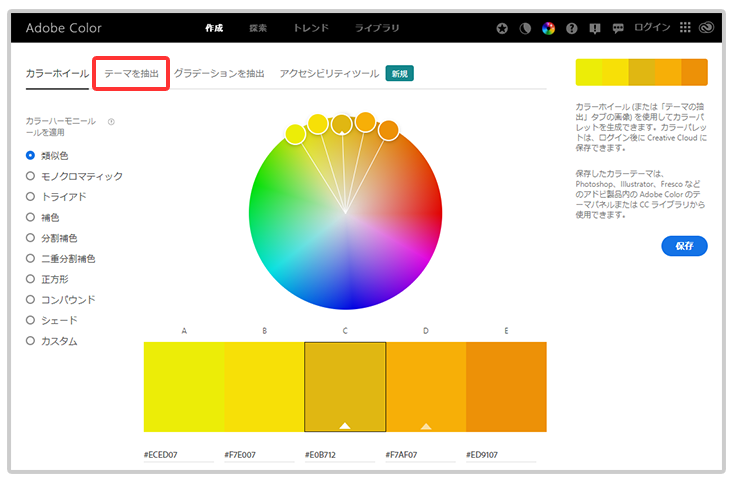Click hex field #ED9107

tap(501, 455)
